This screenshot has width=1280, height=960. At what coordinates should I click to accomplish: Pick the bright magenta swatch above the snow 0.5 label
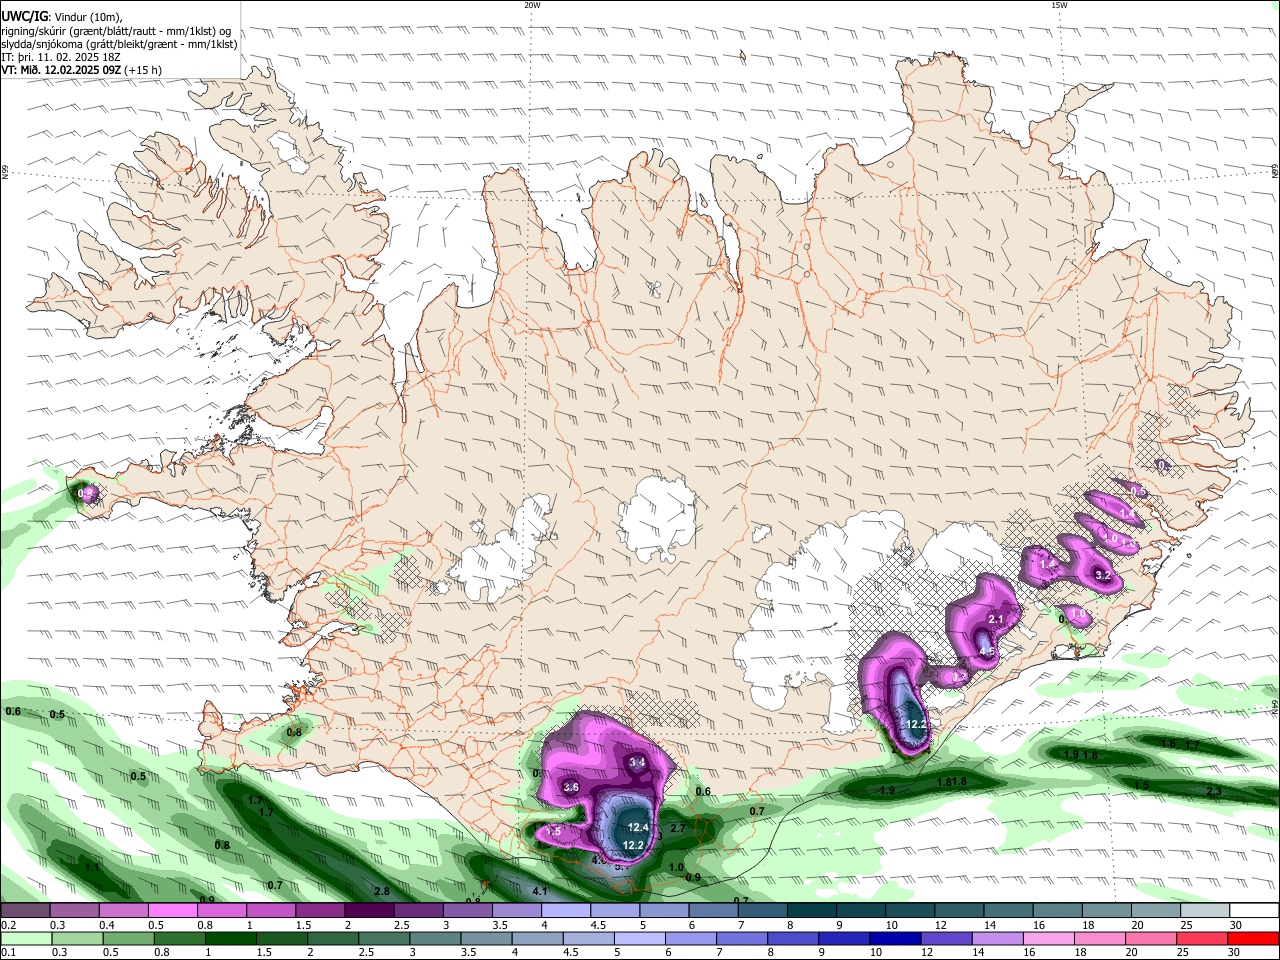172,911
